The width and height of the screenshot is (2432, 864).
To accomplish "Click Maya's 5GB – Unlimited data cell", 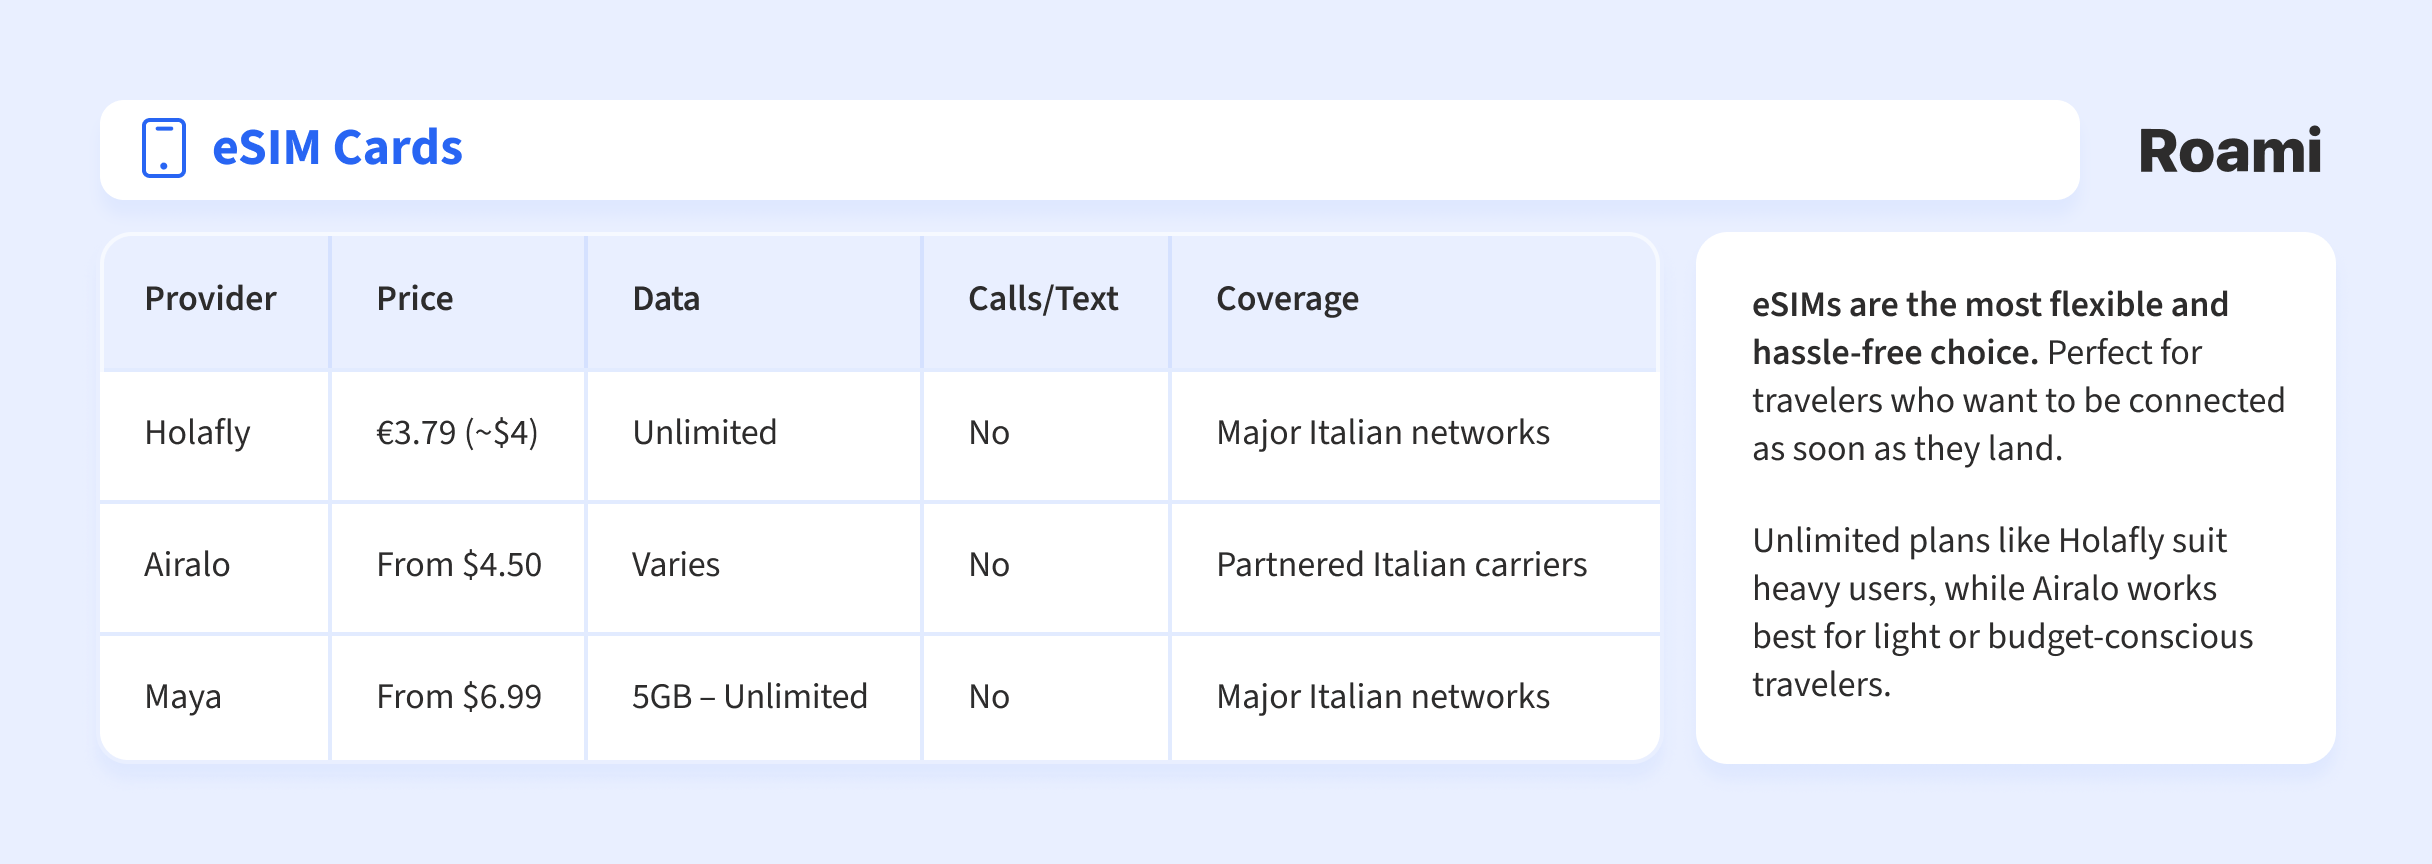I will (x=750, y=697).
